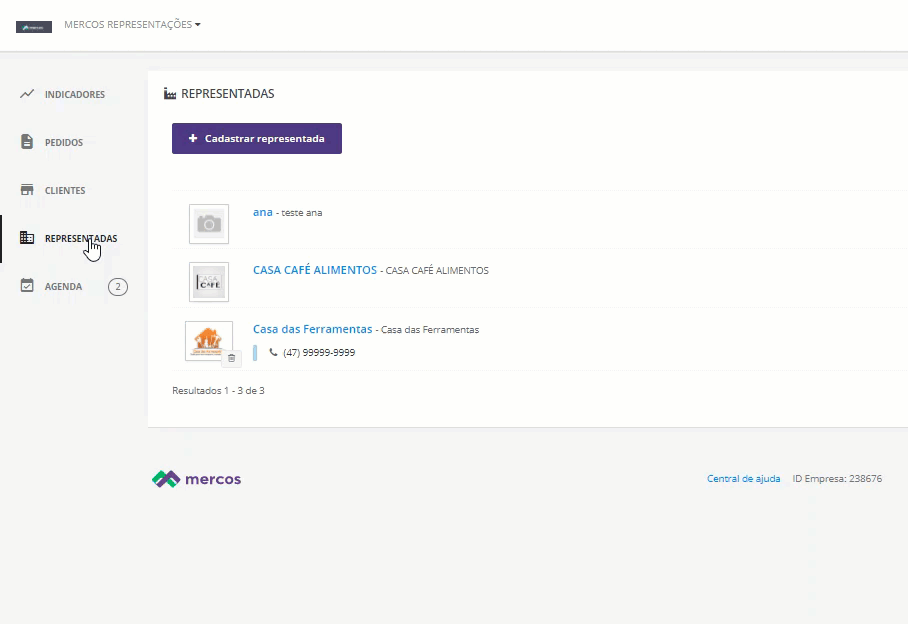Click the Indicadores chart icon
Screen dimensions: 908x624
click(27, 94)
